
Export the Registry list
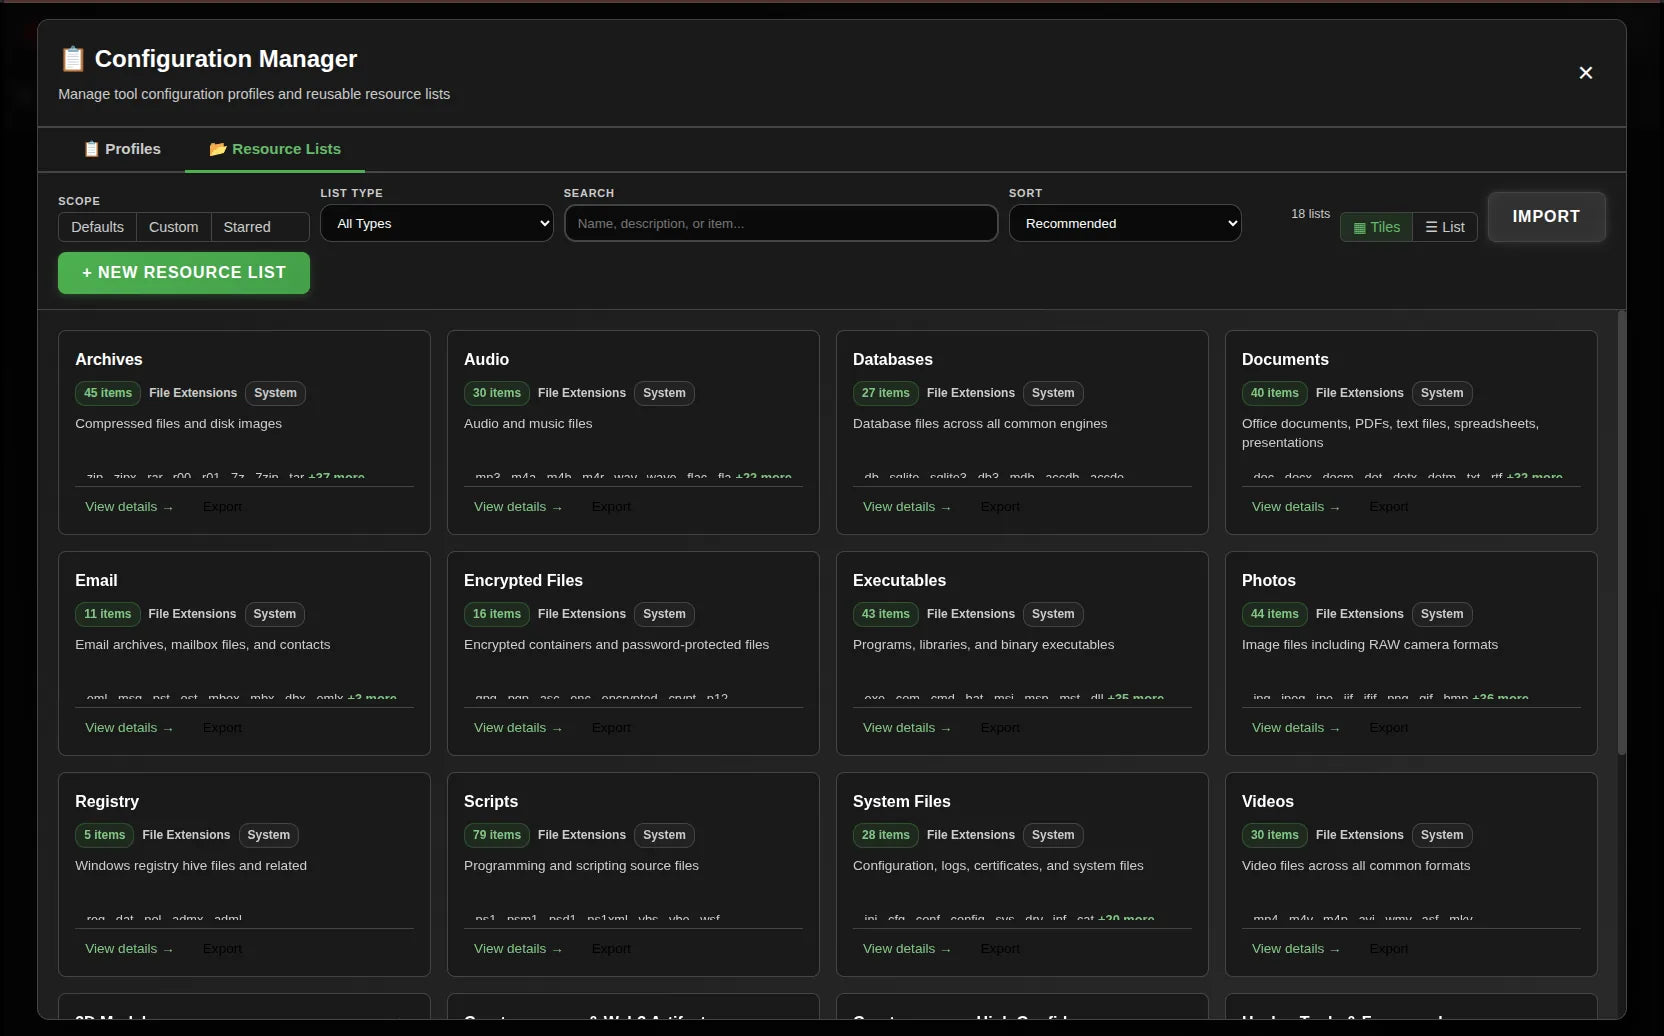[x=222, y=949]
